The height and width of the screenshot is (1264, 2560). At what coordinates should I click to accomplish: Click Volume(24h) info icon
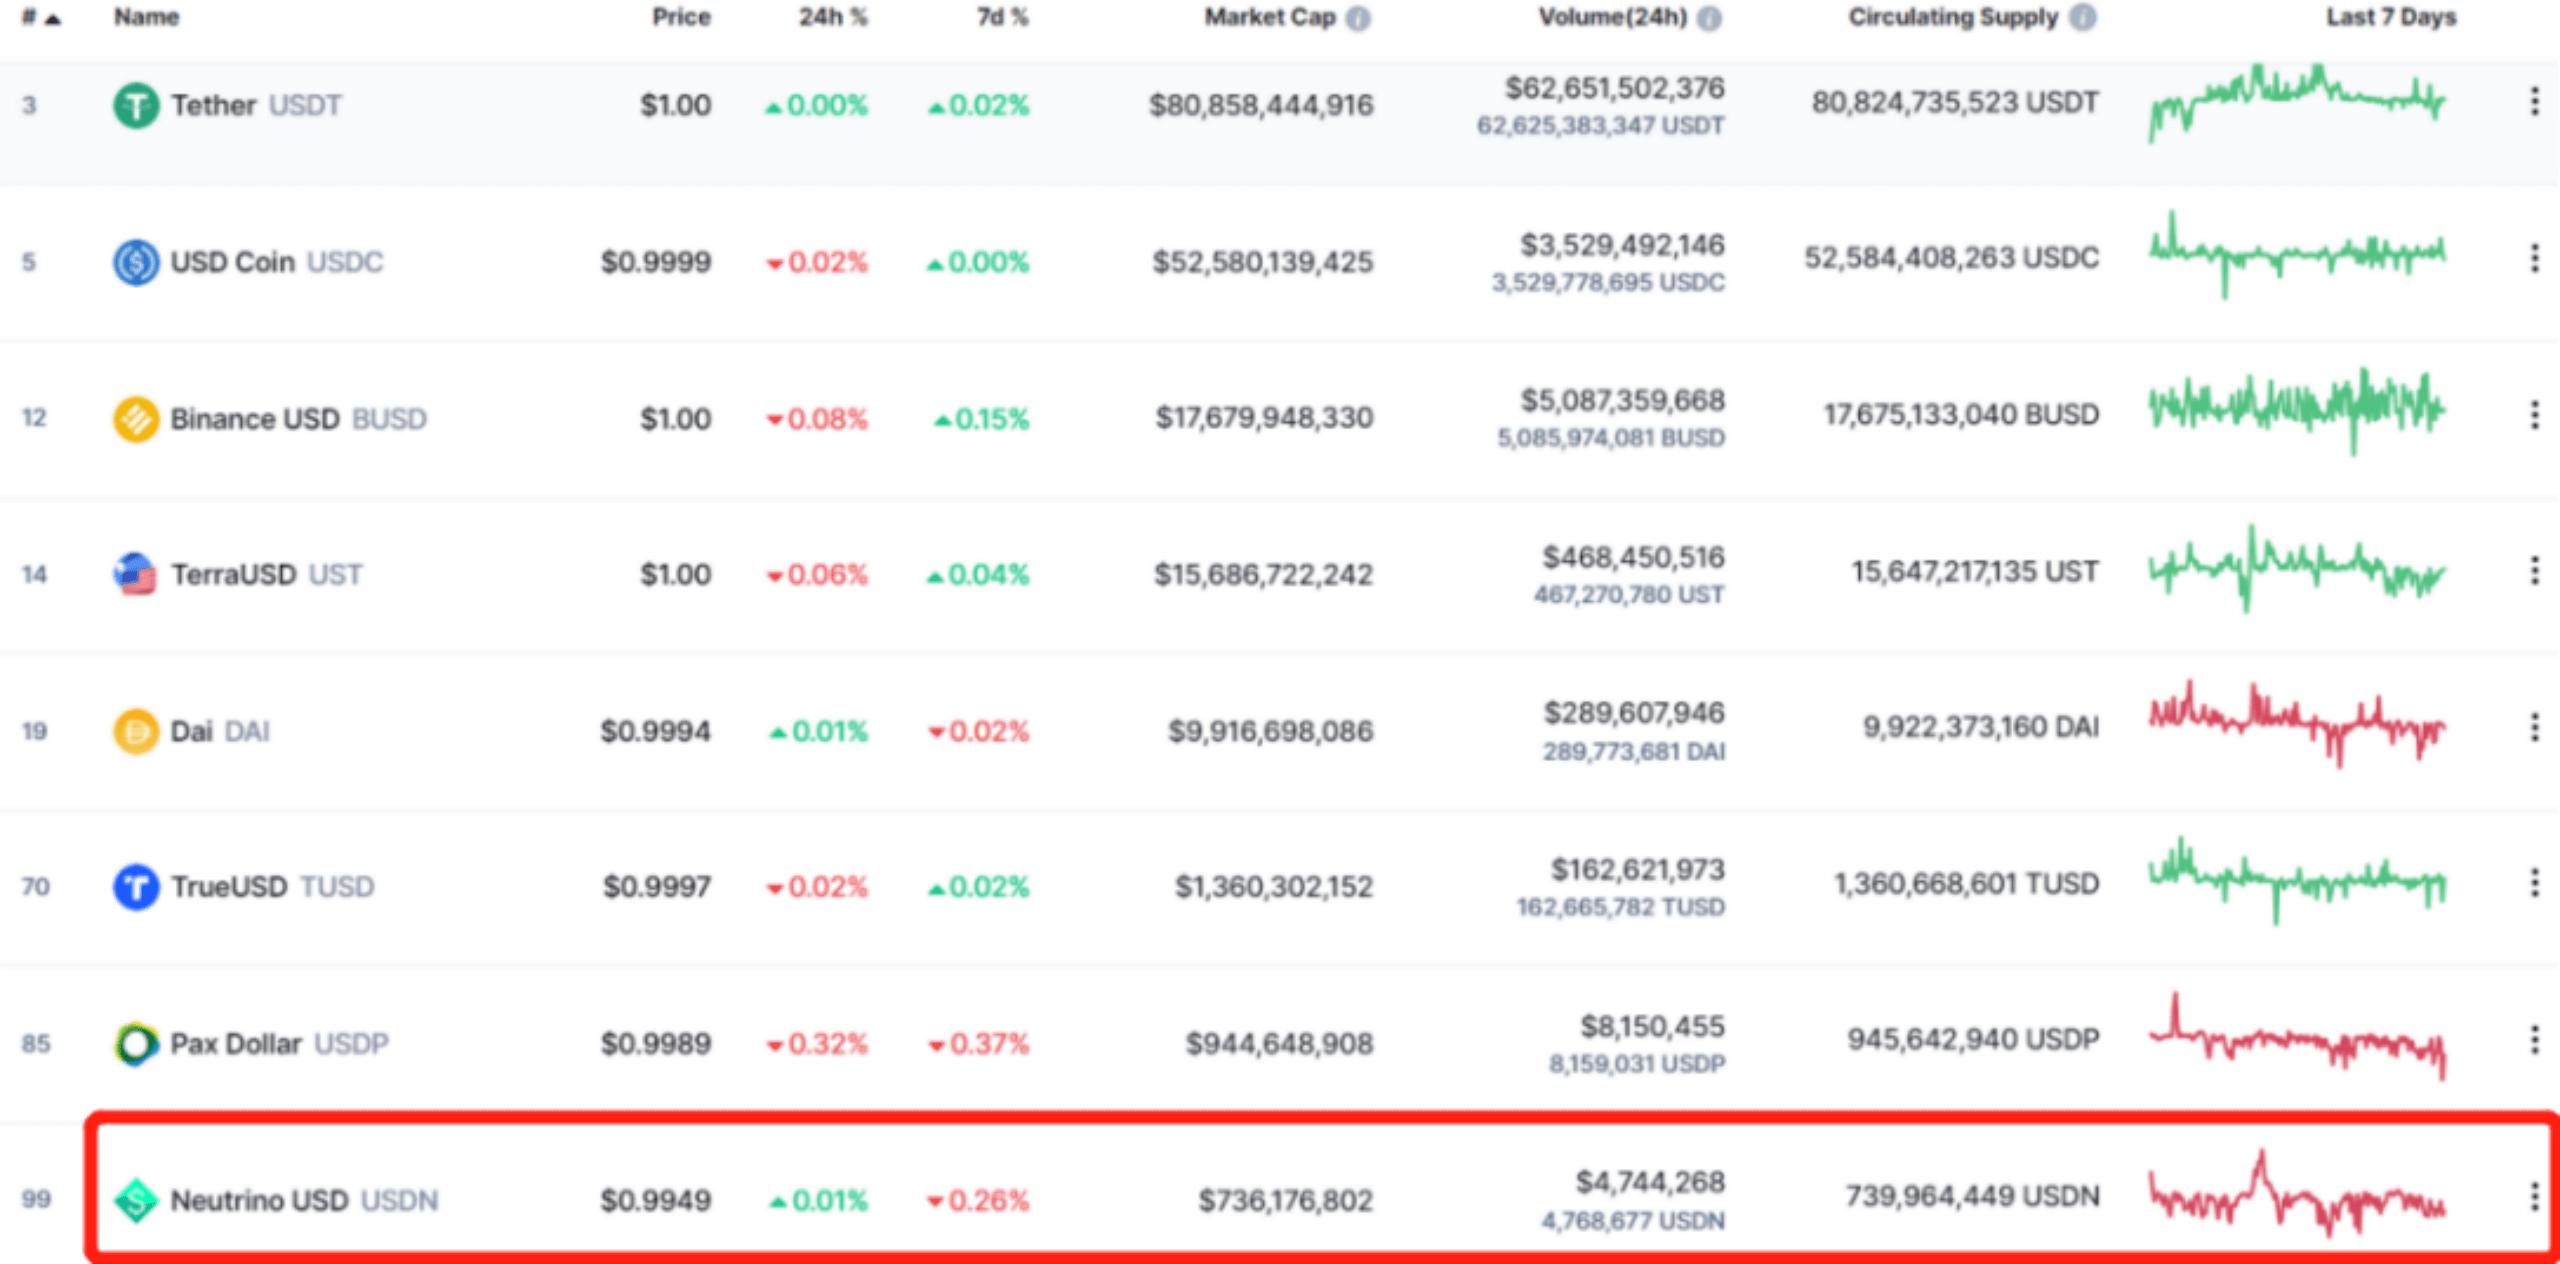1709,18
